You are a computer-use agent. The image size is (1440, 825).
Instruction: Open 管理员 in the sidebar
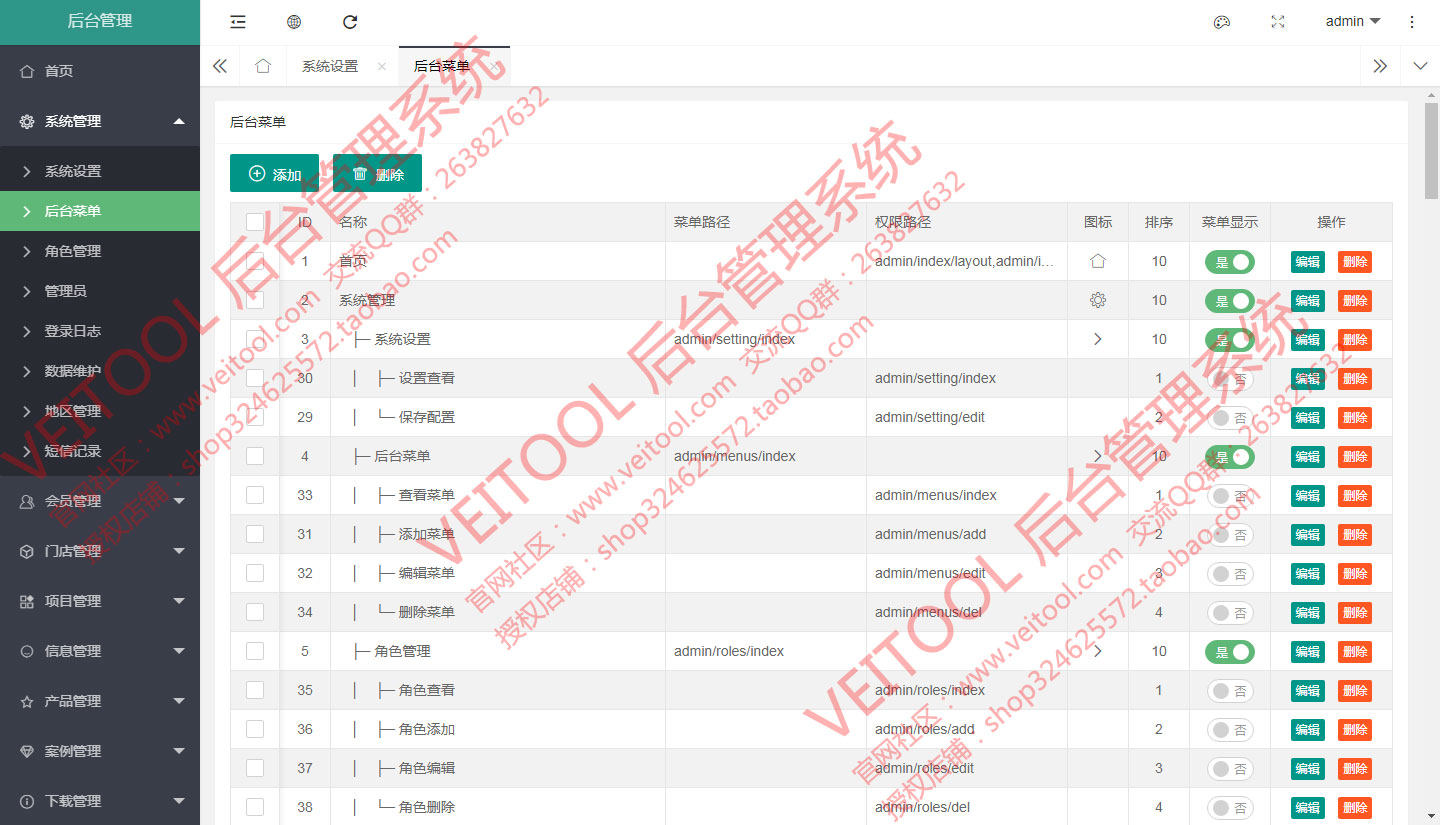click(x=100, y=291)
